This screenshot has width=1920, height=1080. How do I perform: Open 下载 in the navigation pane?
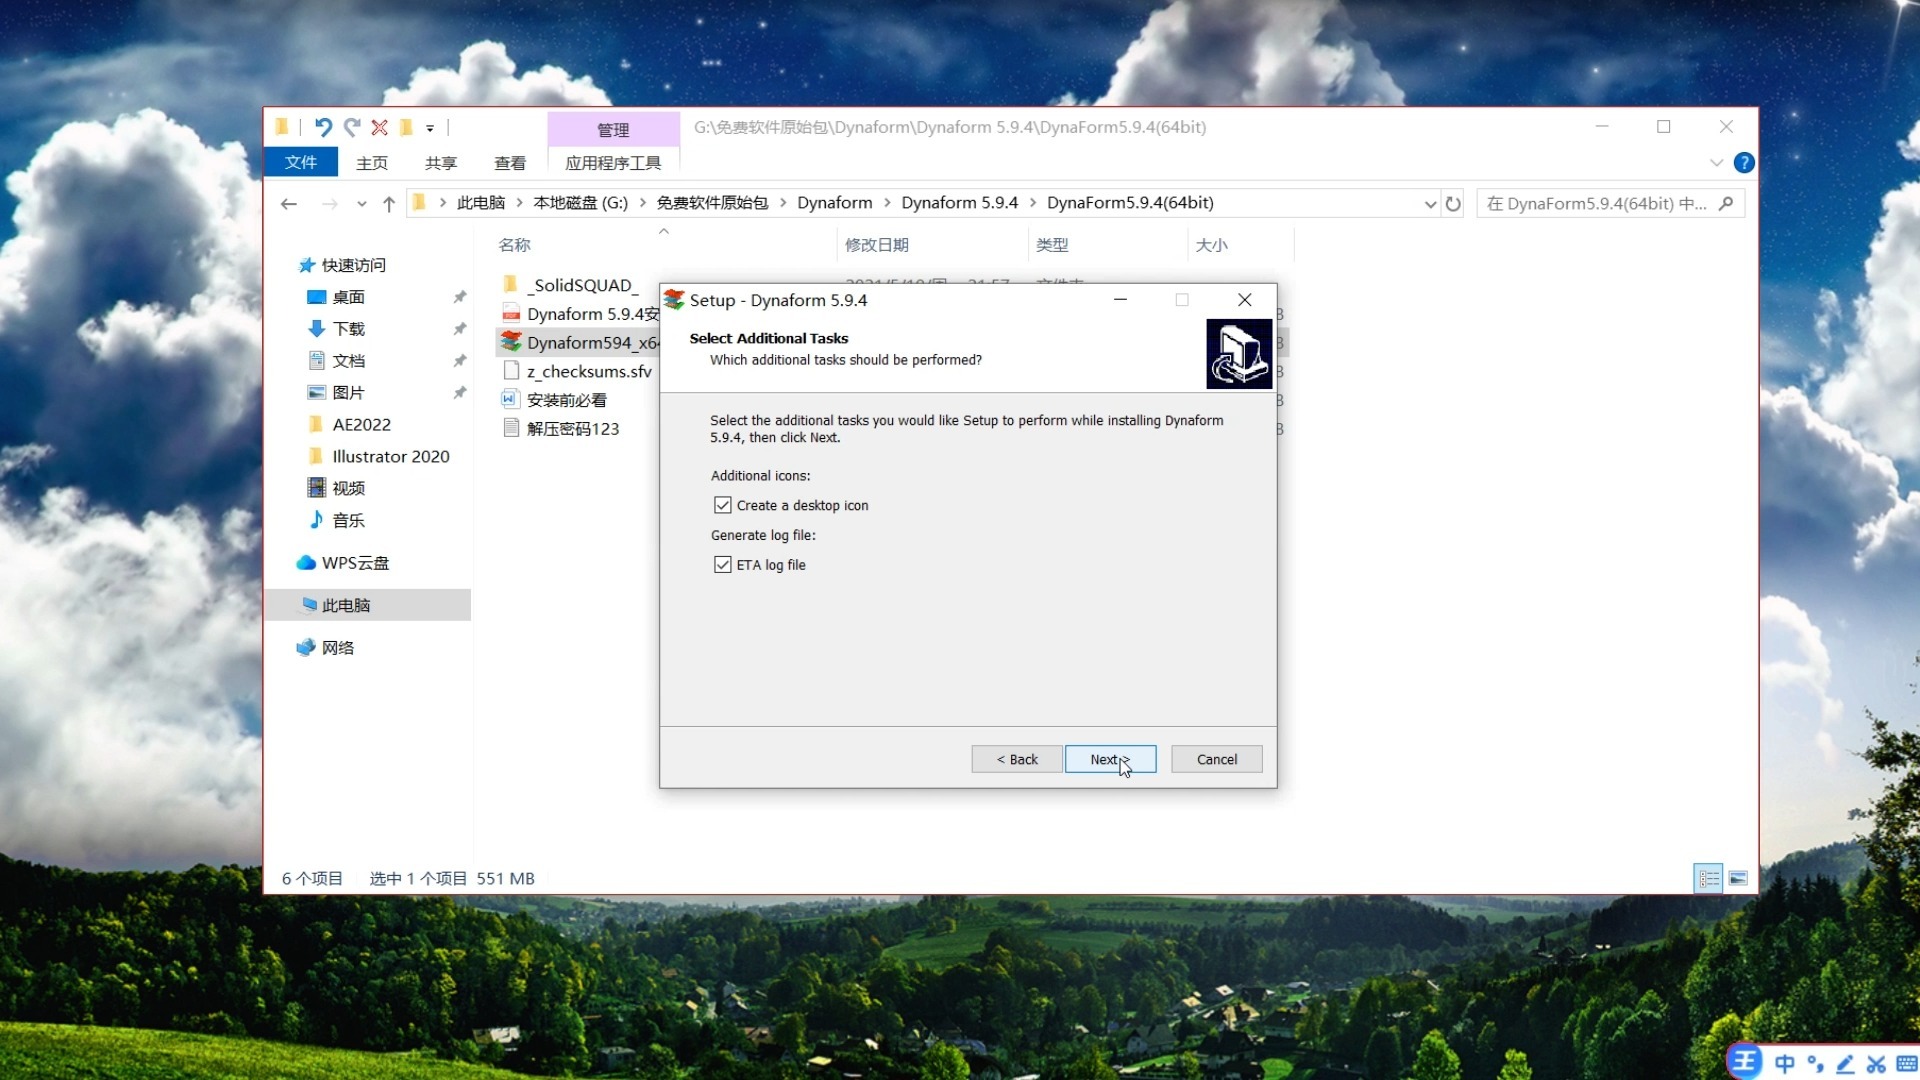coord(348,329)
